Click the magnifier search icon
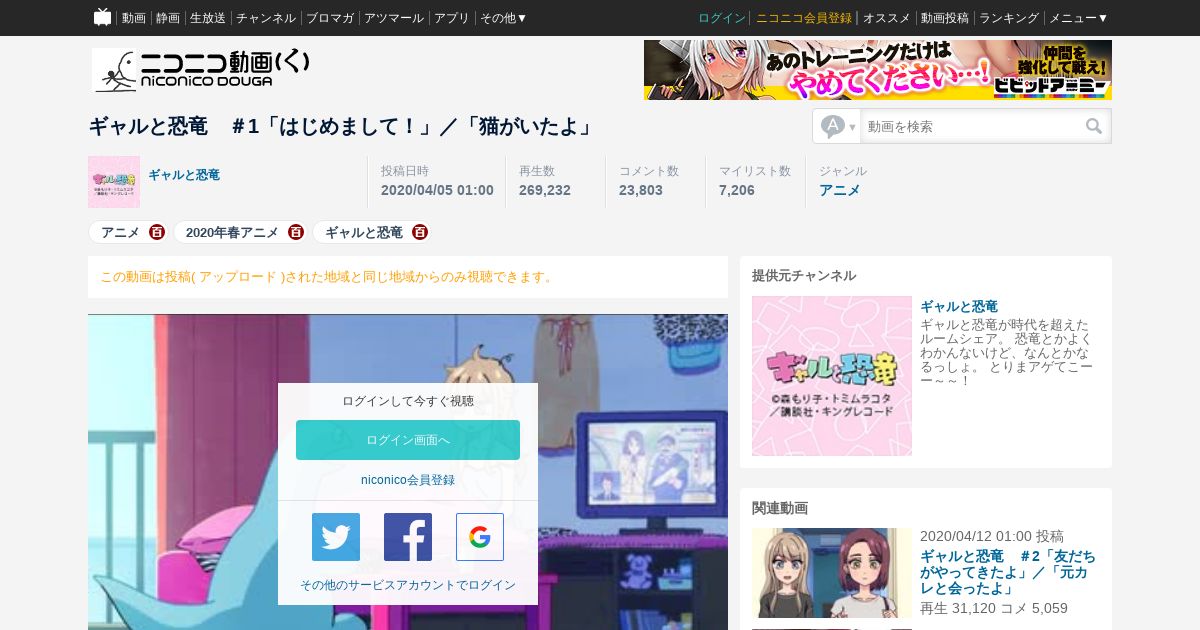This screenshot has width=1200, height=630. pyautogui.click(x=1094, y=126)
